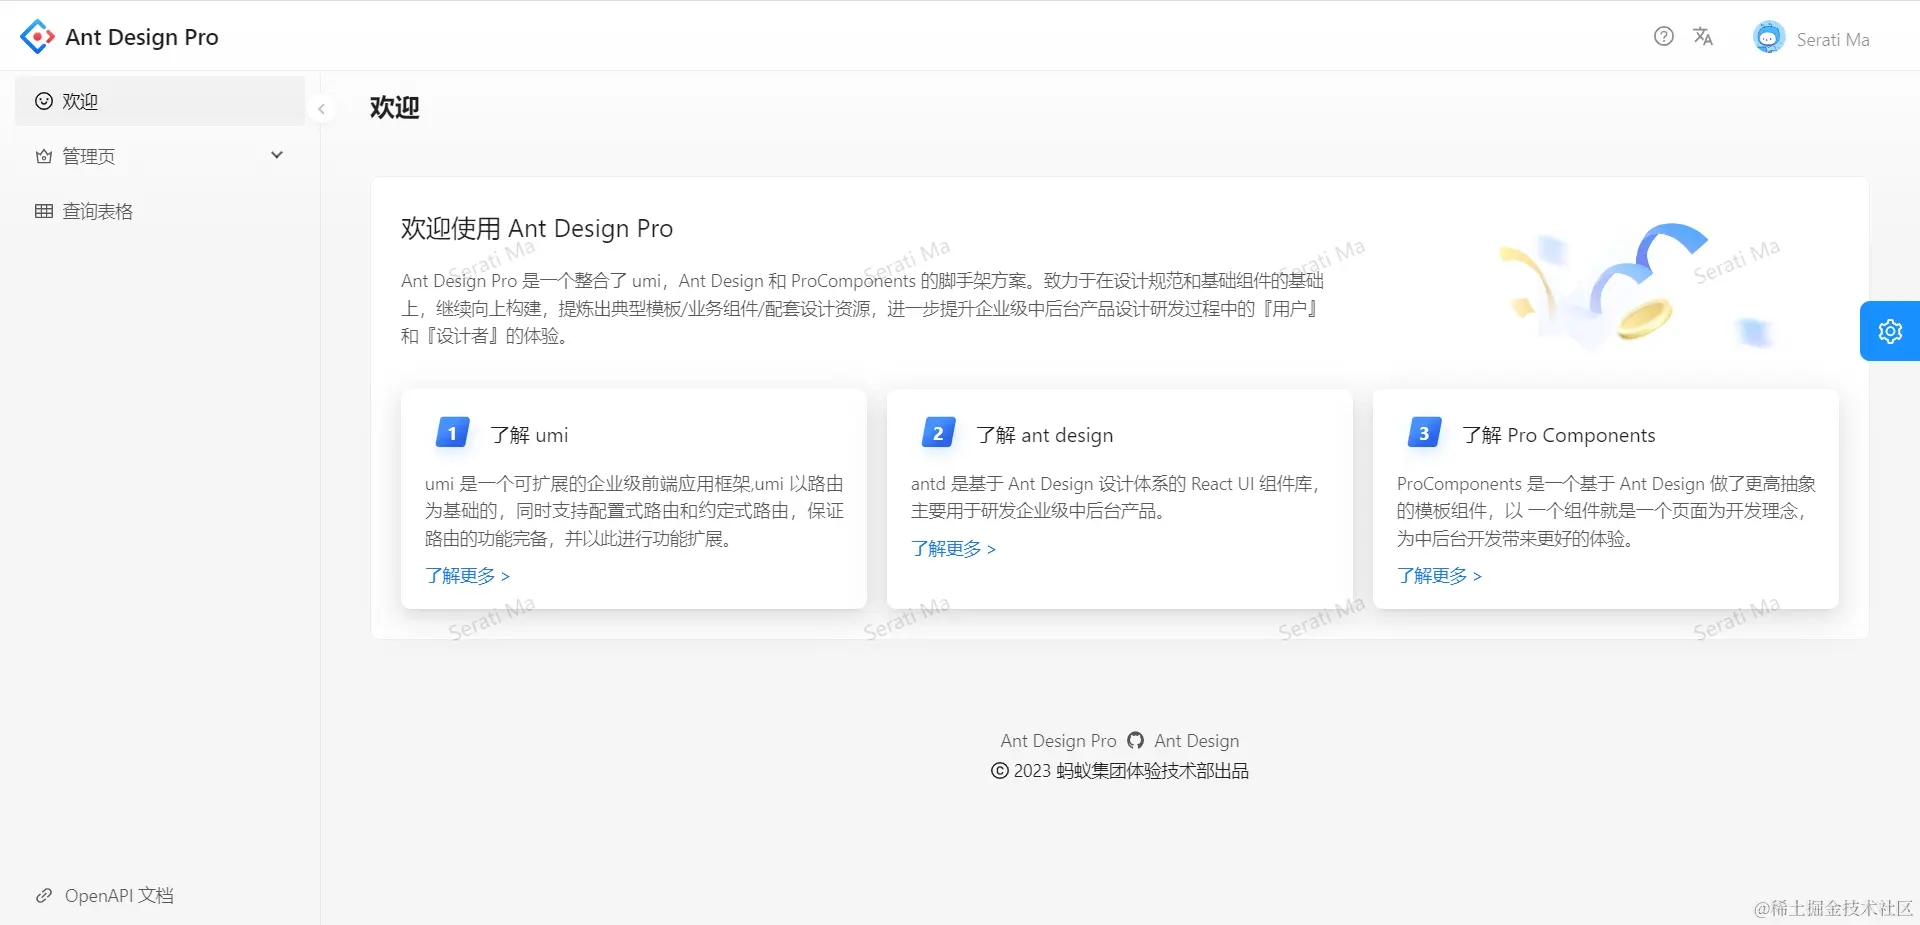Screen dimensions: 1920x925
Task: Go to the 查询表格 menu item
Action: coord(160,211)
